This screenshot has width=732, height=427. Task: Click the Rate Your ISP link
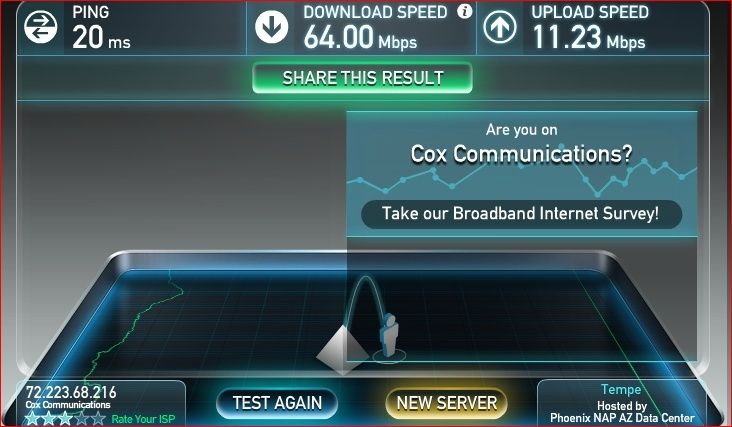tap(143, 419)
